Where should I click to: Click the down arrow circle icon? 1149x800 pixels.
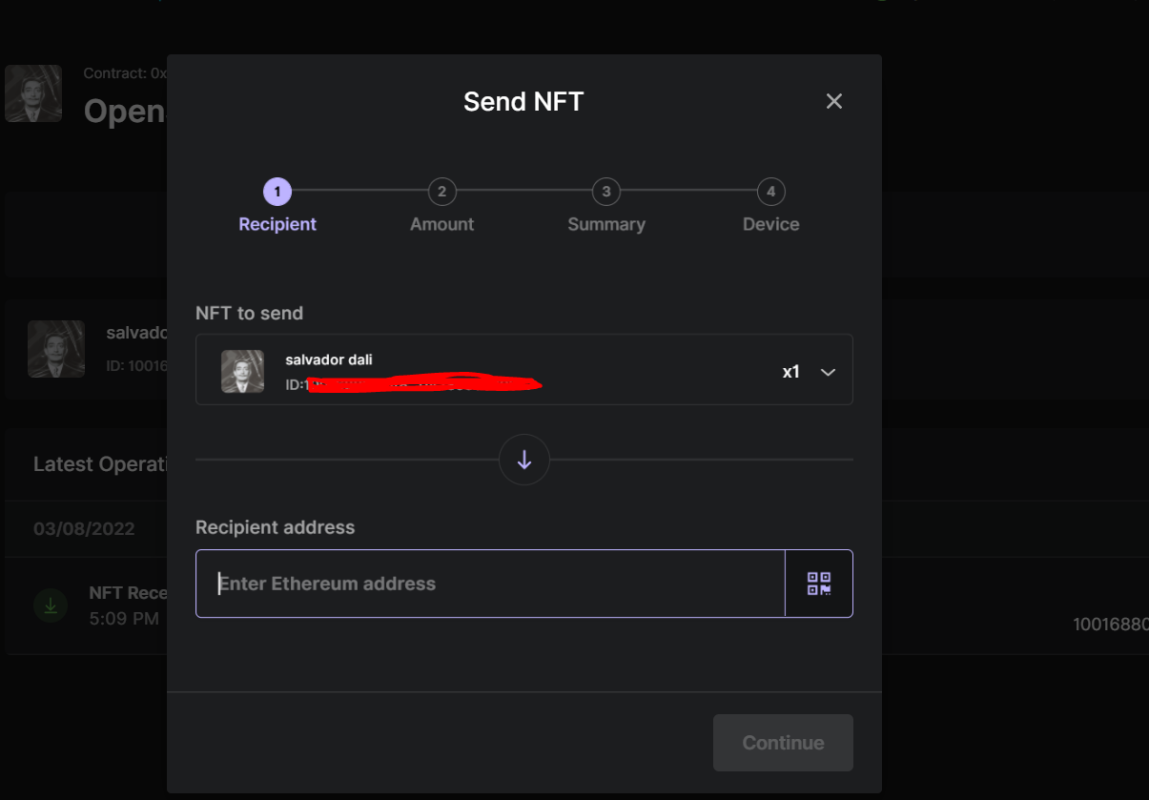524,460
